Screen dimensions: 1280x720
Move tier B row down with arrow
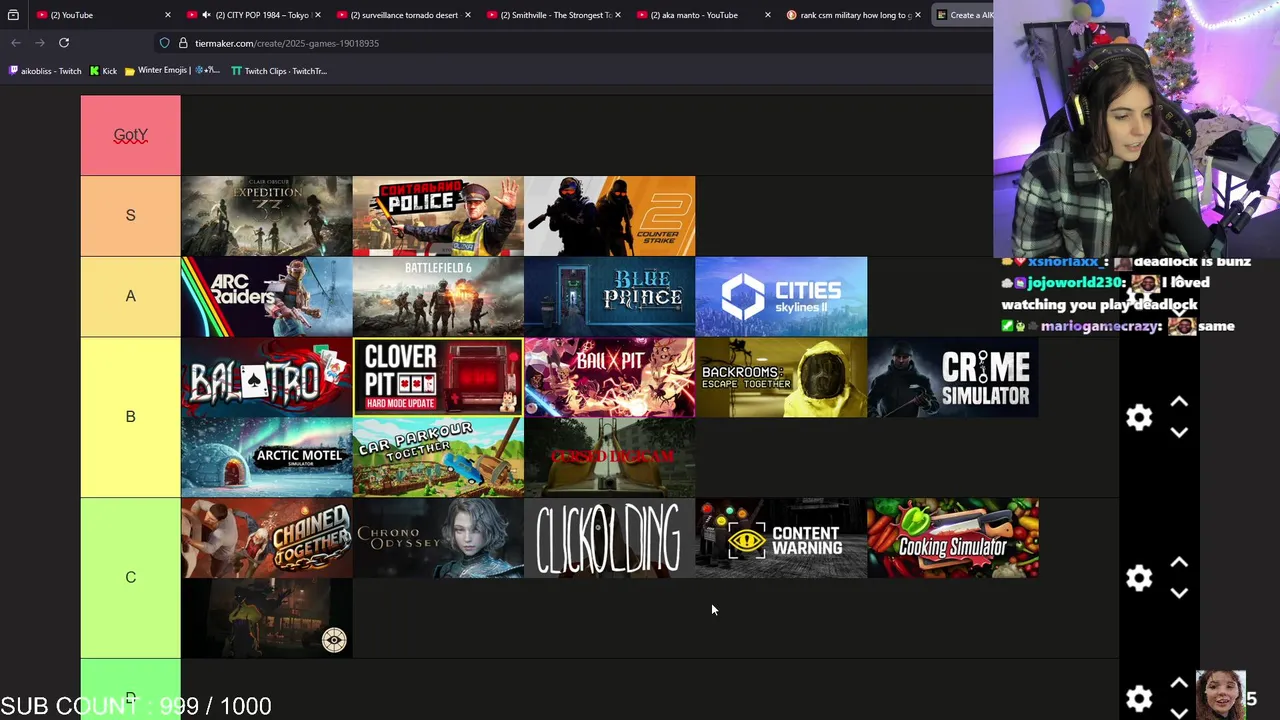1179,432
